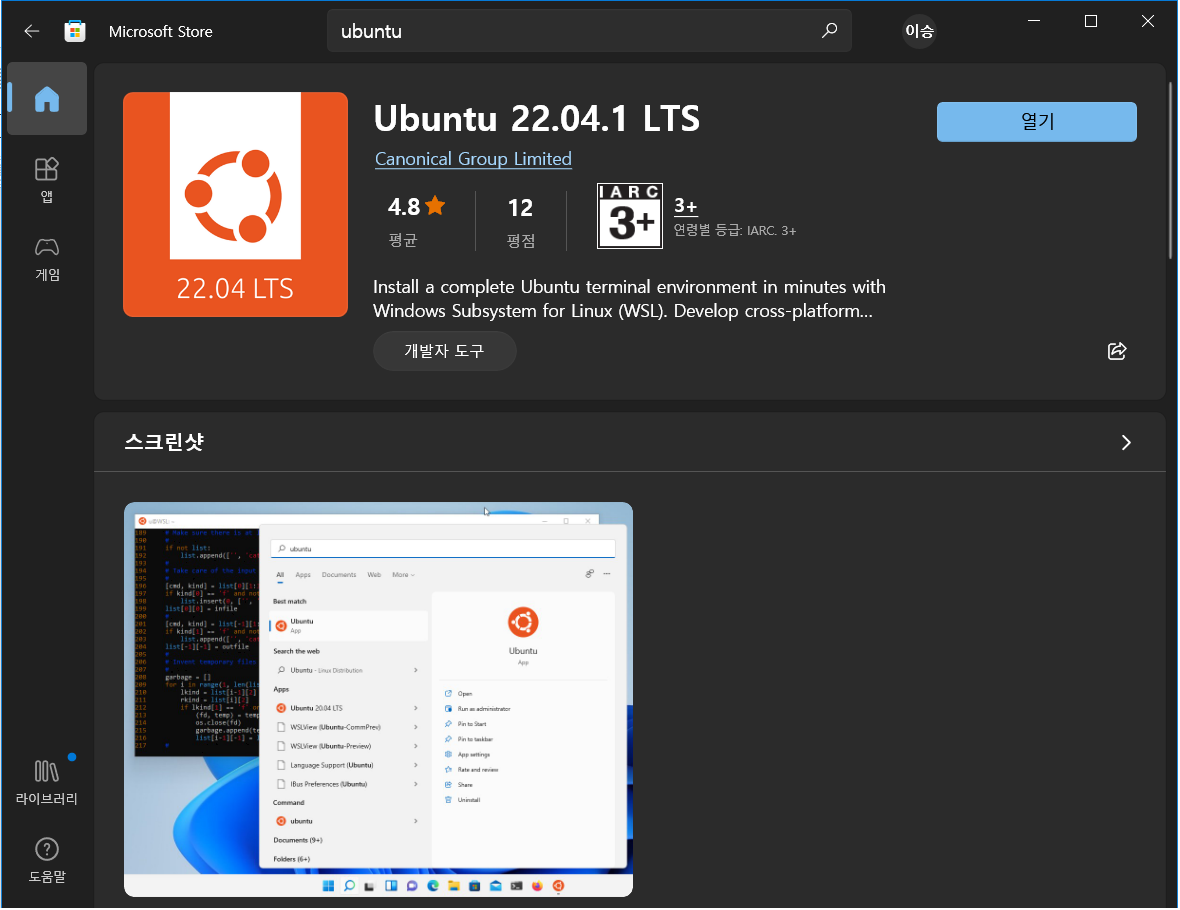Click the IARC 3+ rating badge
Screen dimensions: 1180x910
629,216
